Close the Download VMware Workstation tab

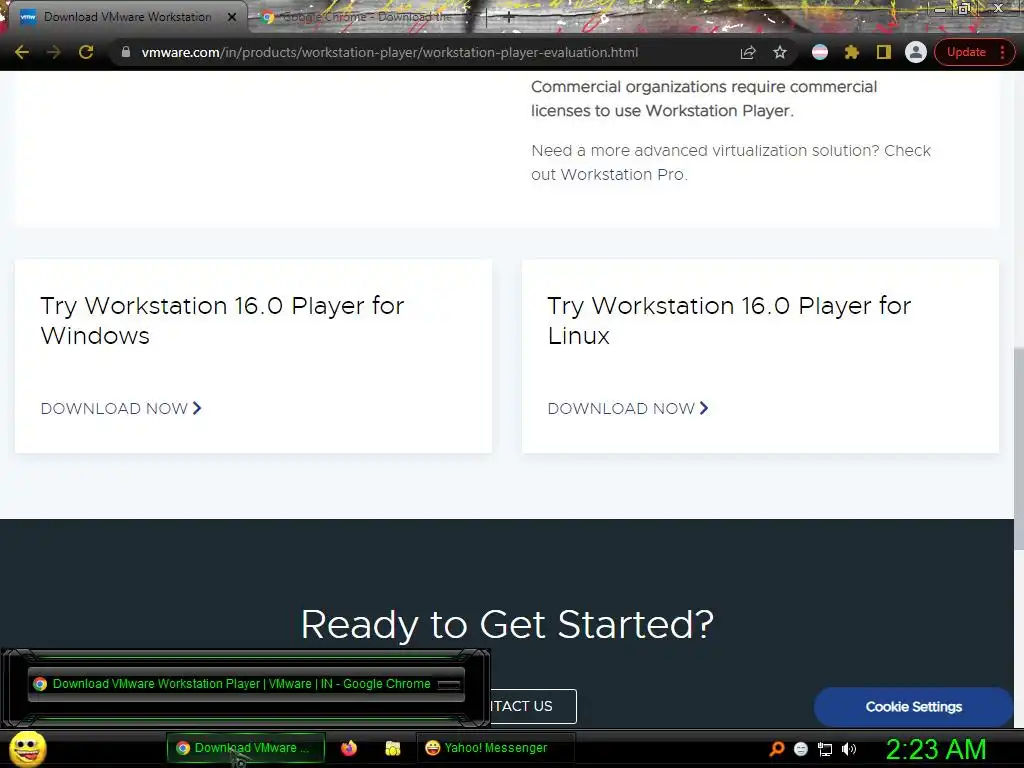(232, 17)
